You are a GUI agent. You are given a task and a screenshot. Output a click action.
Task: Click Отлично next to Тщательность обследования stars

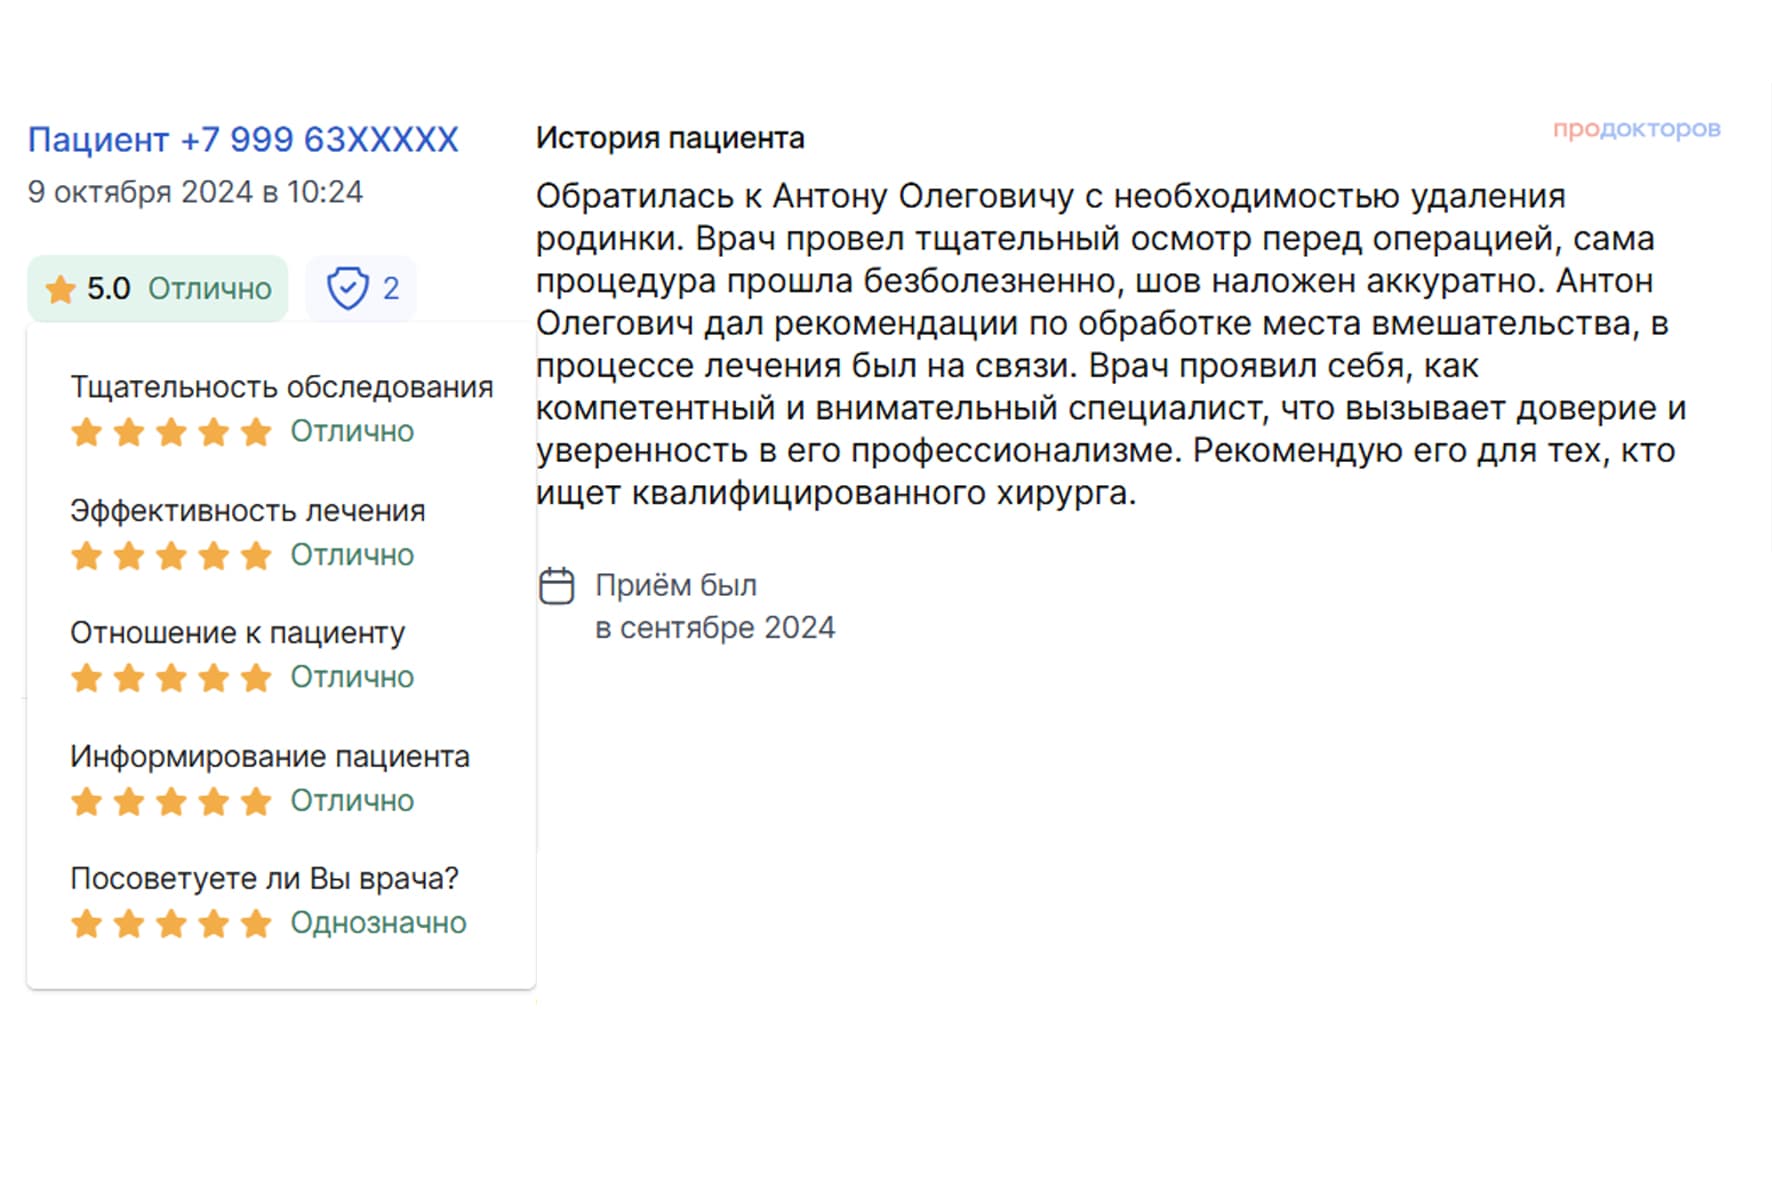(352, 432)
